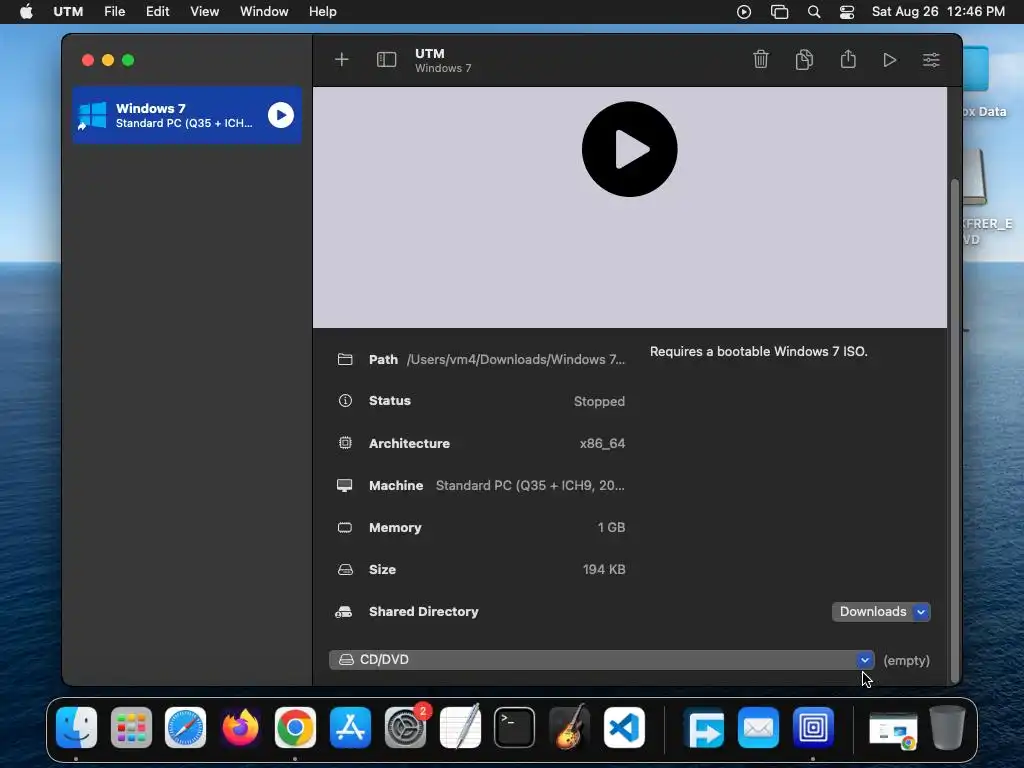Click the Standard PC machine value
This screenshot has height=768, width=1024.
coord(530,485)
